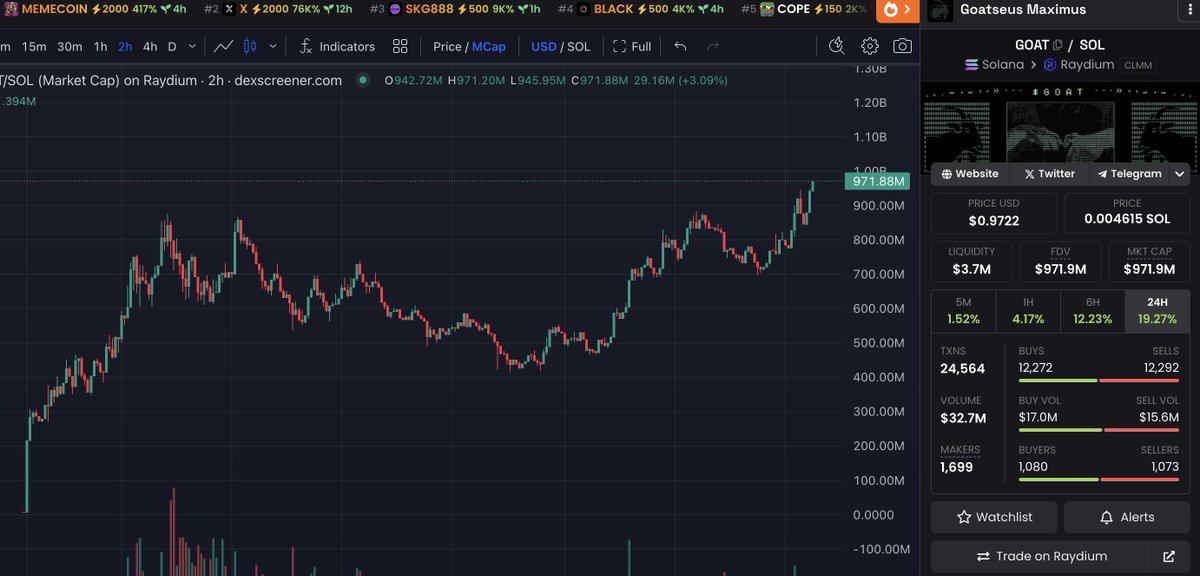
Task: Click the LIQUIDITY $3.7M box
Action: pyautogui.click(x=971, y=261)
